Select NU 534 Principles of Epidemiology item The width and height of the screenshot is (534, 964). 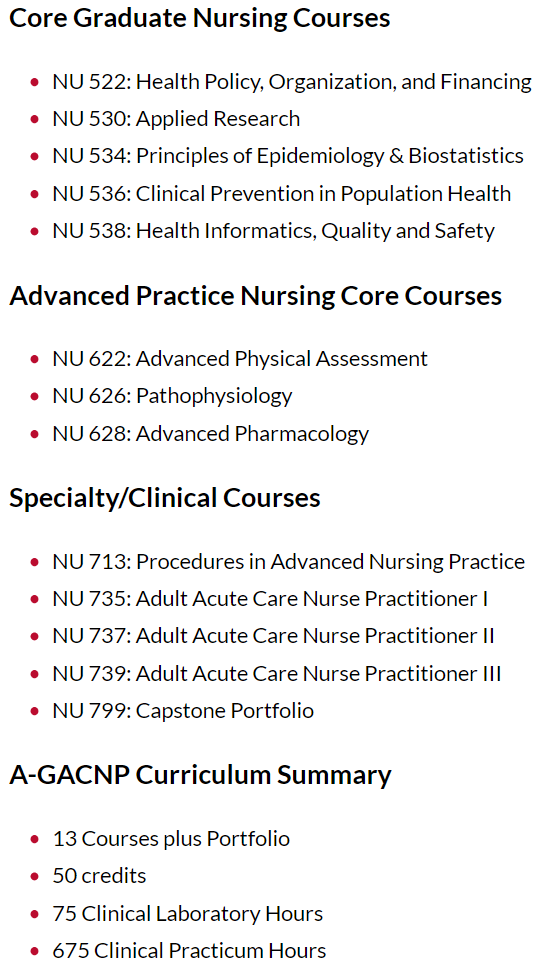point(288,156)
